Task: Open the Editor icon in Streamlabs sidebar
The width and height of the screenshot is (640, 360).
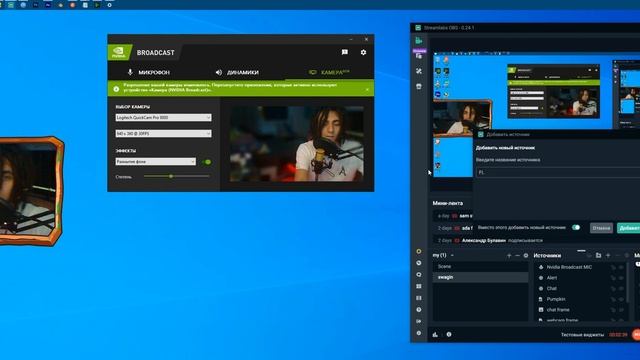Action: [x=419, y=40]
